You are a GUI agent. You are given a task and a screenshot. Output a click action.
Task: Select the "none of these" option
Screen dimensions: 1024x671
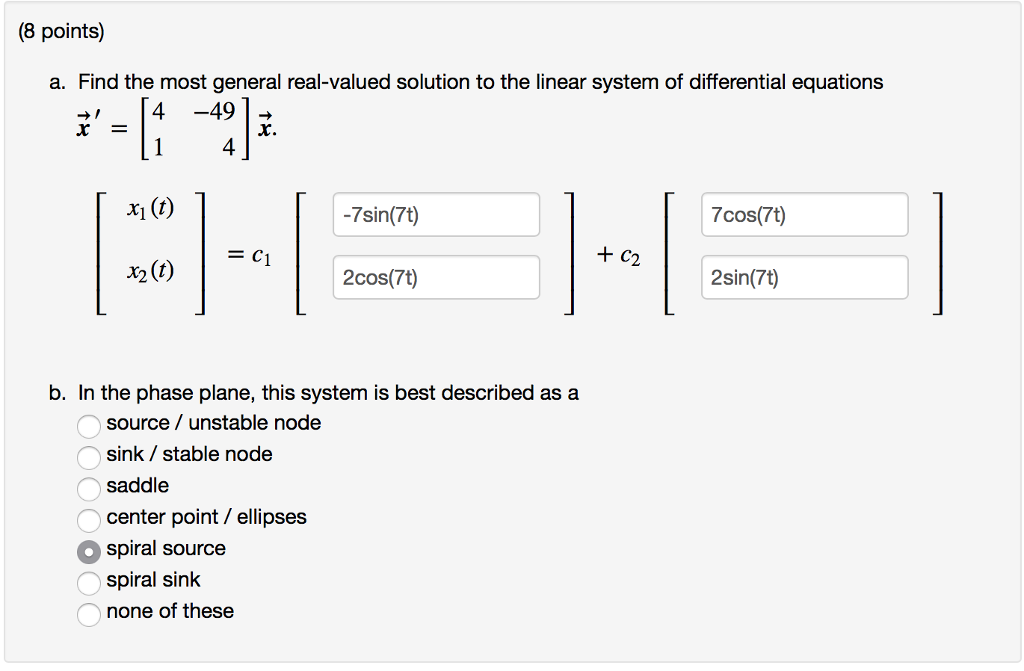coord(88,611)
